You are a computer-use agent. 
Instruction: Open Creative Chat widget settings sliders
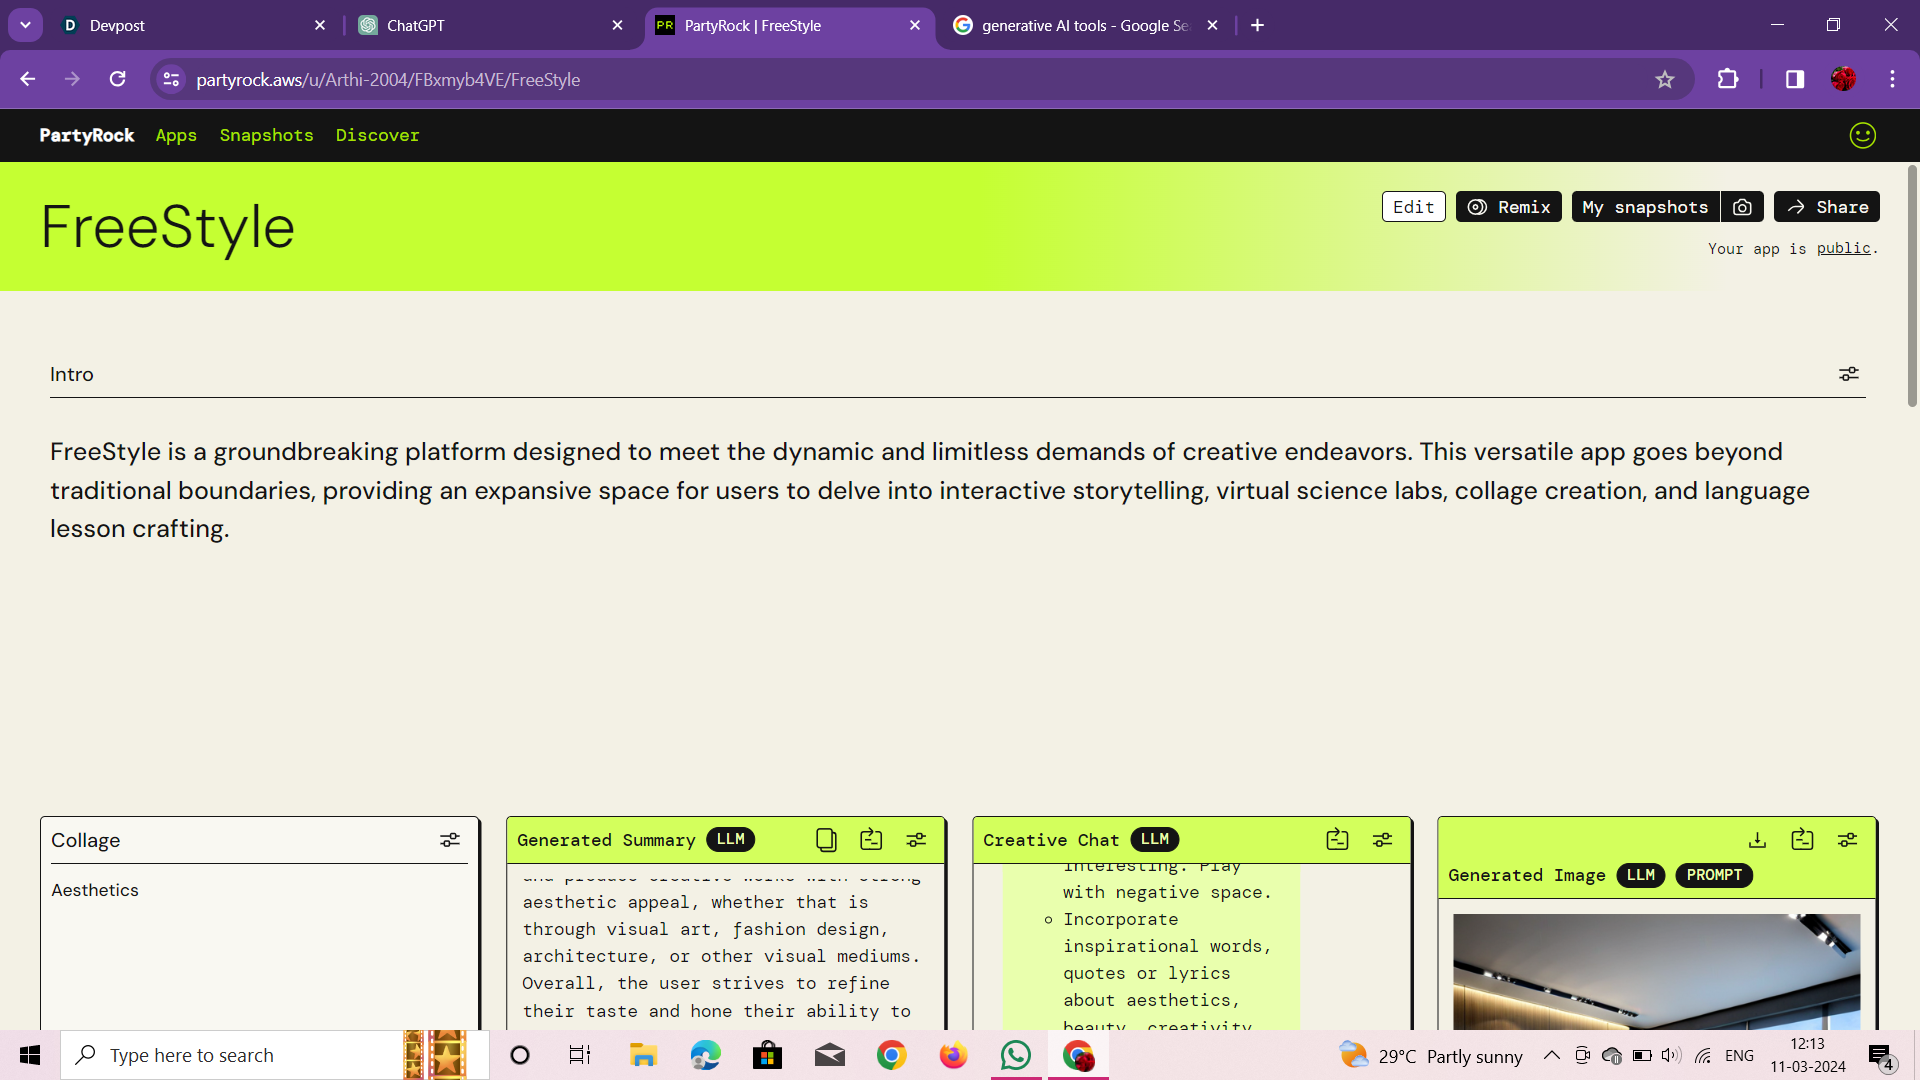(1382, 840)
